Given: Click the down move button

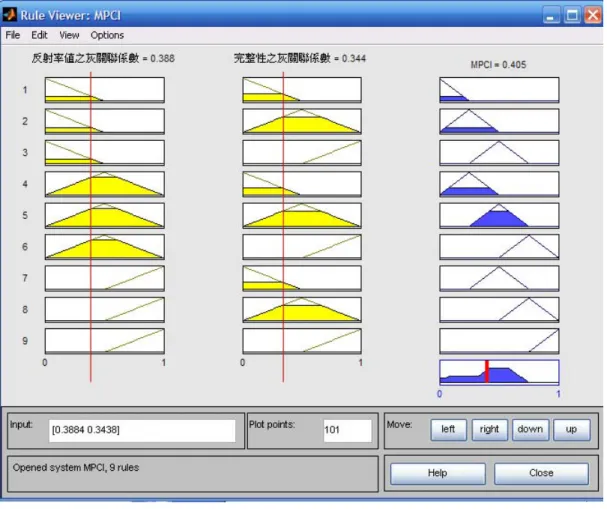Looking at the screenshot, I should point(530,430).
